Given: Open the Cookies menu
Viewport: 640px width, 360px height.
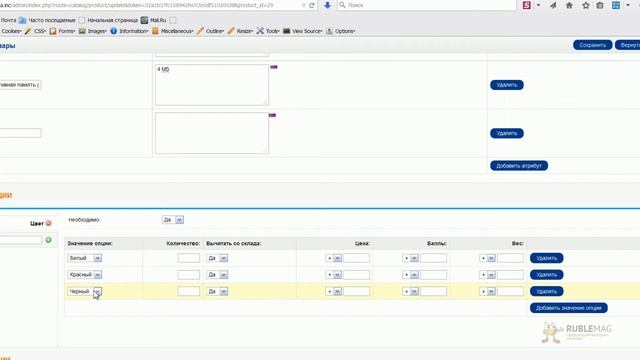Looking at the screenshot, I should point(11,31).
